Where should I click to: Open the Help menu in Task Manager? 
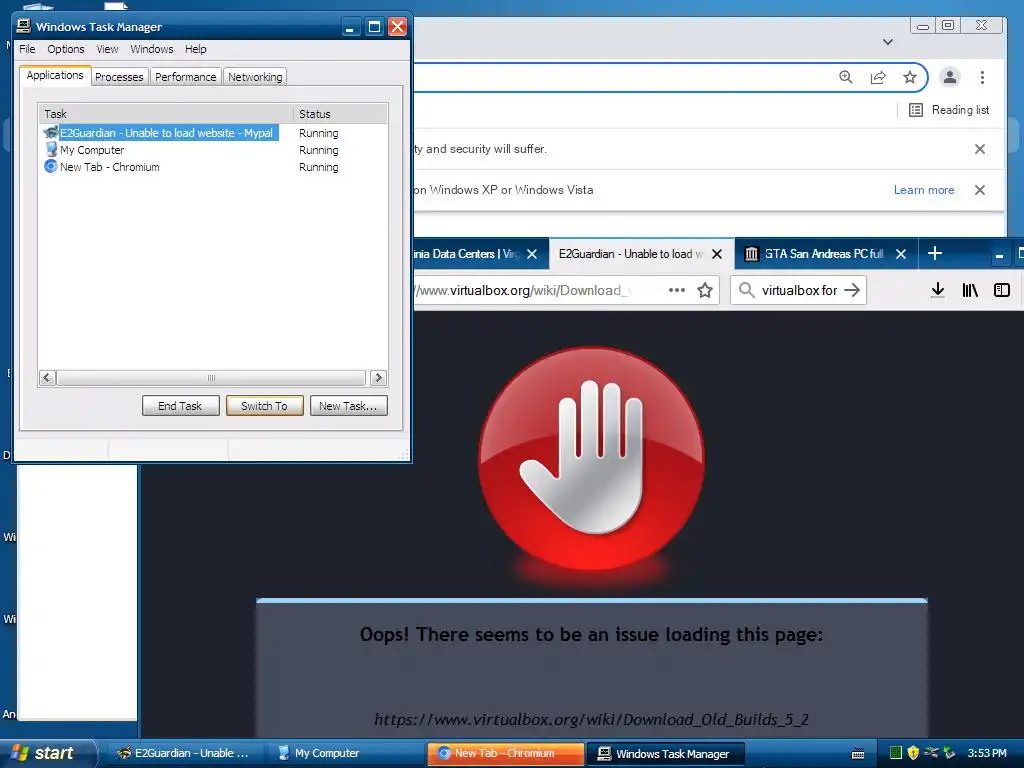click(x=195, y=49)
